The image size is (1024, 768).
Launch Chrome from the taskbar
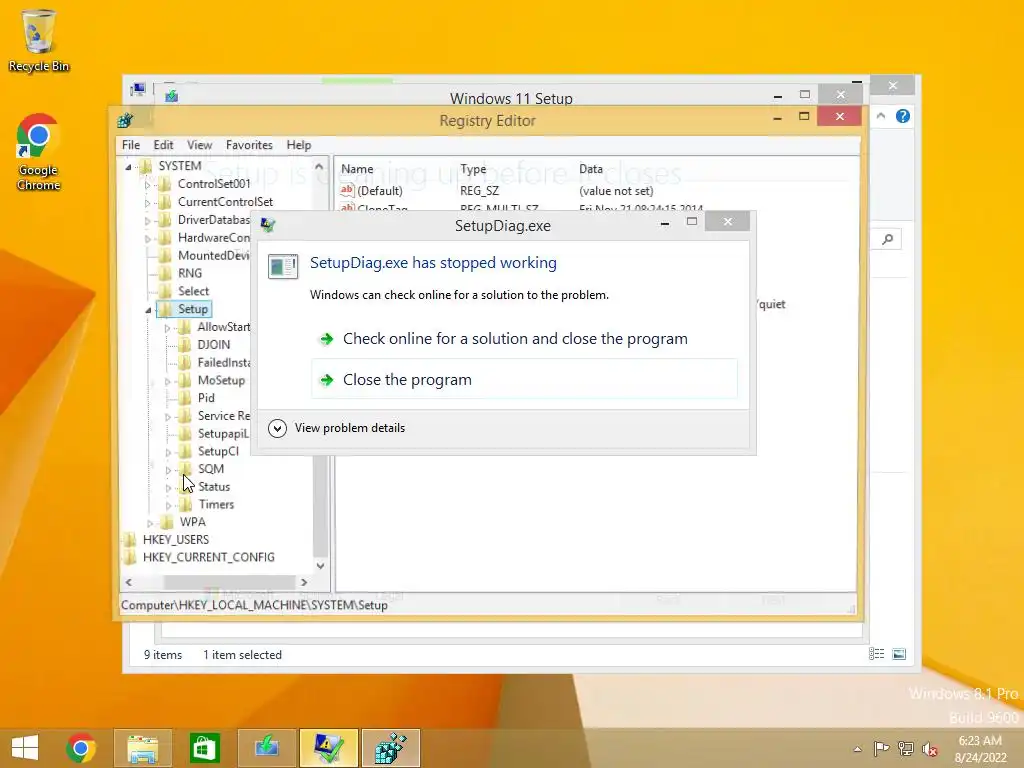coord(81,748)
